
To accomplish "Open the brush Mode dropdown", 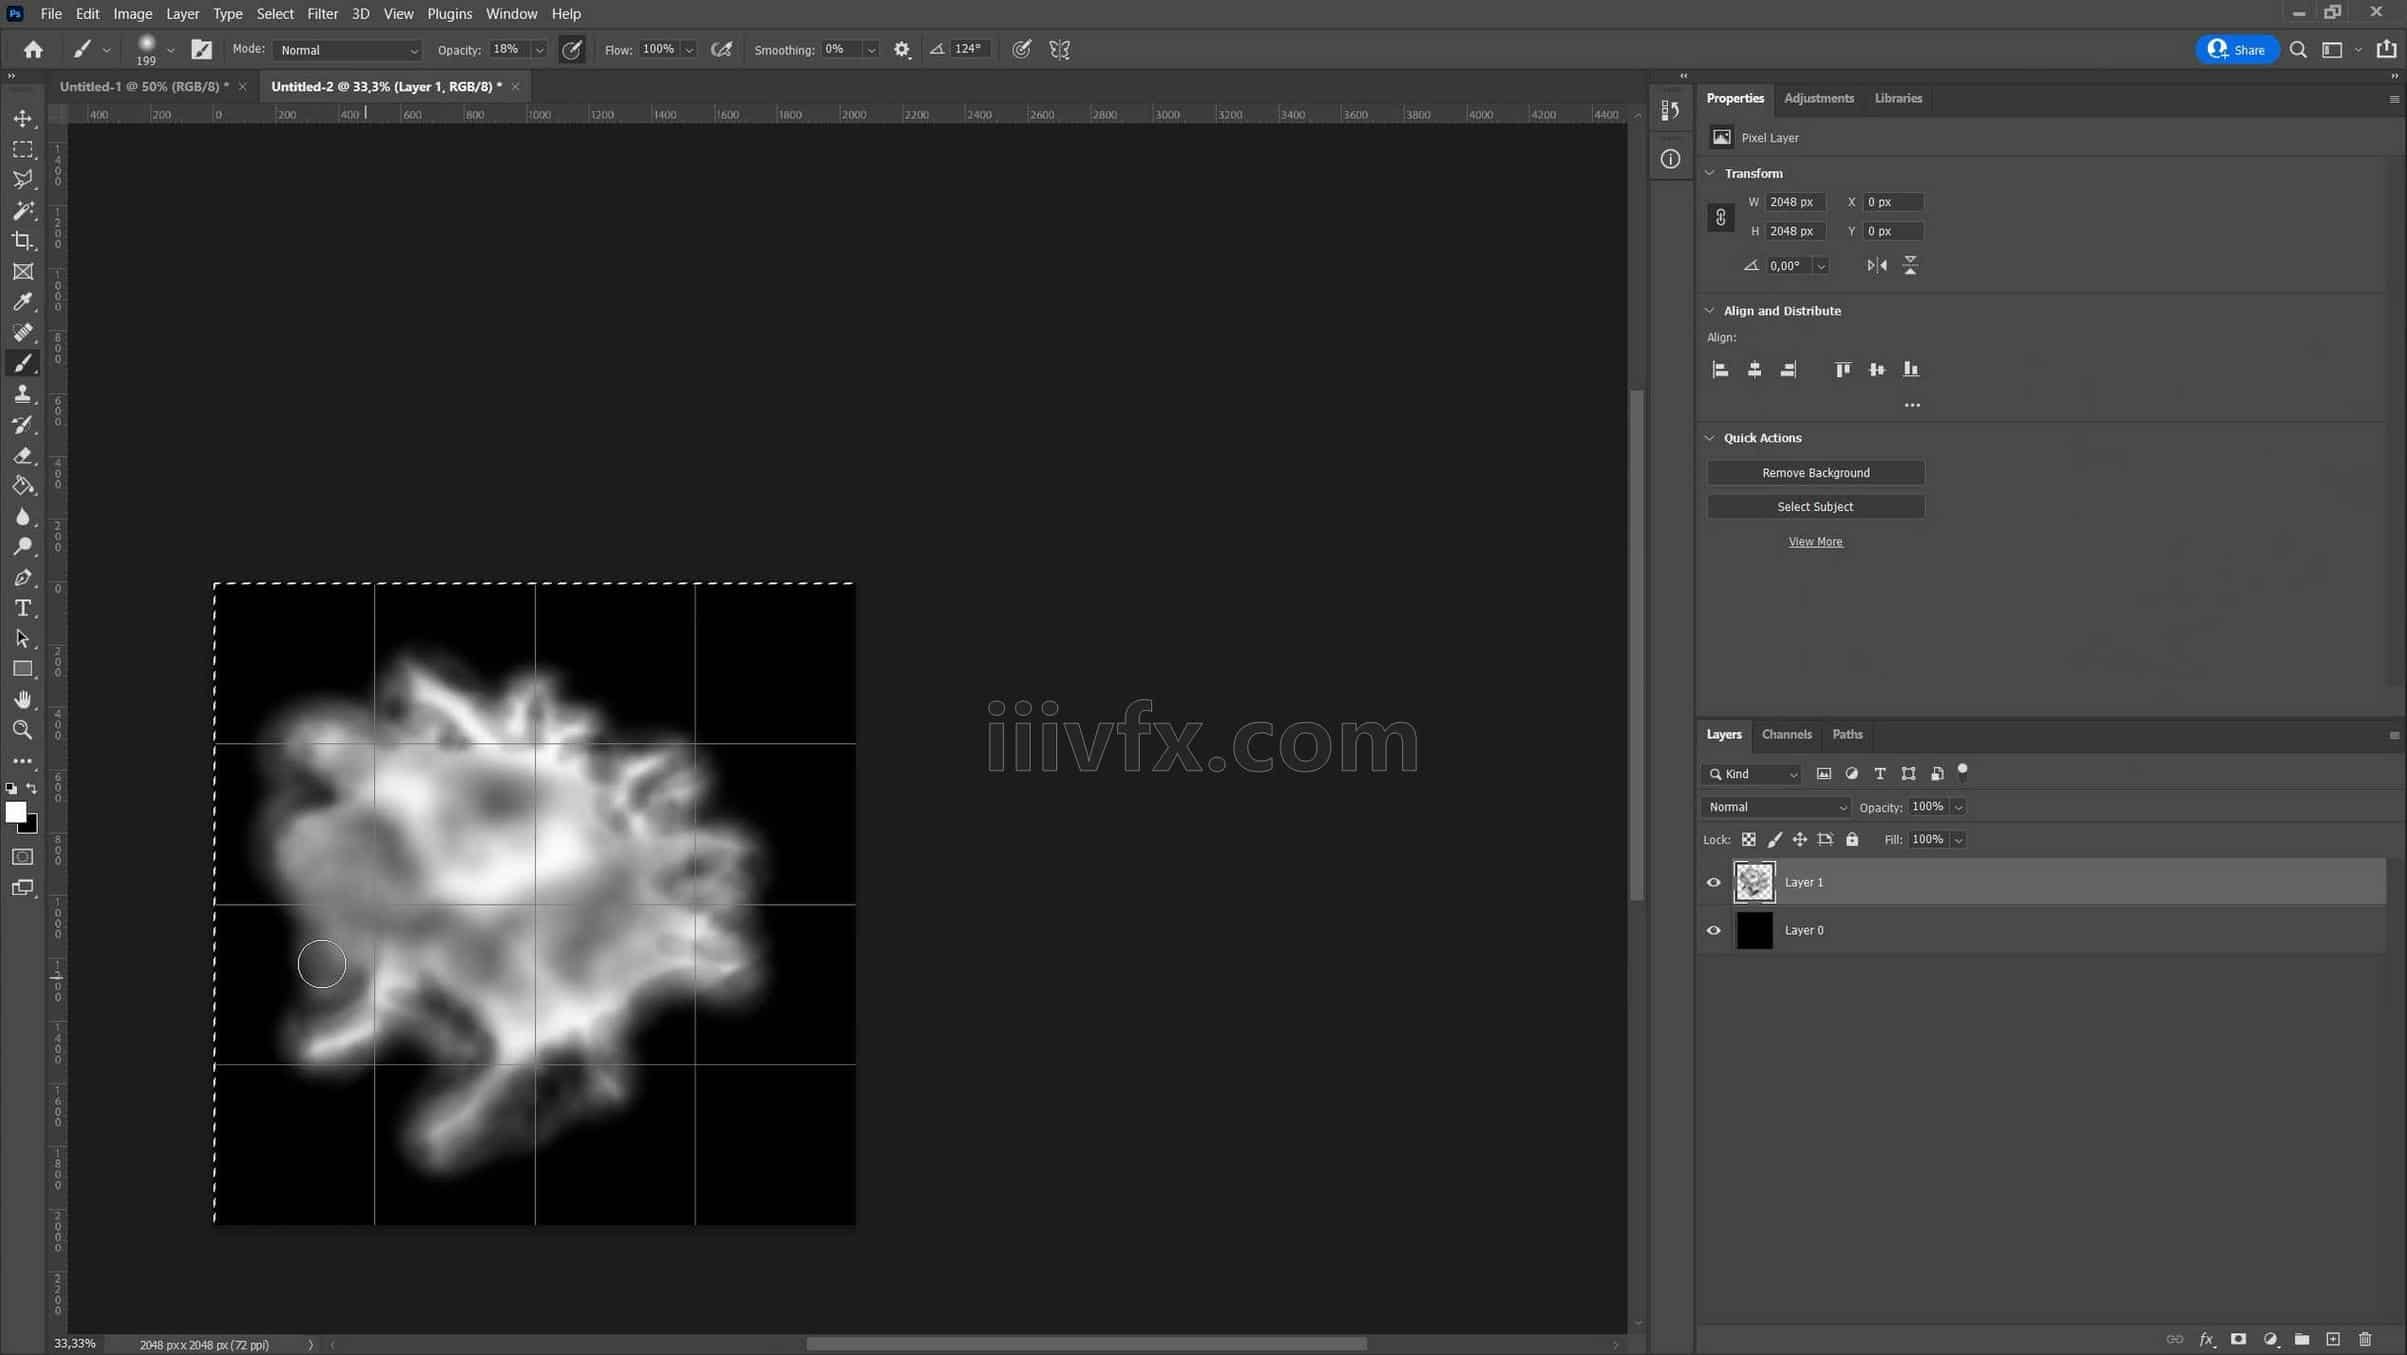I will [348, 50].
